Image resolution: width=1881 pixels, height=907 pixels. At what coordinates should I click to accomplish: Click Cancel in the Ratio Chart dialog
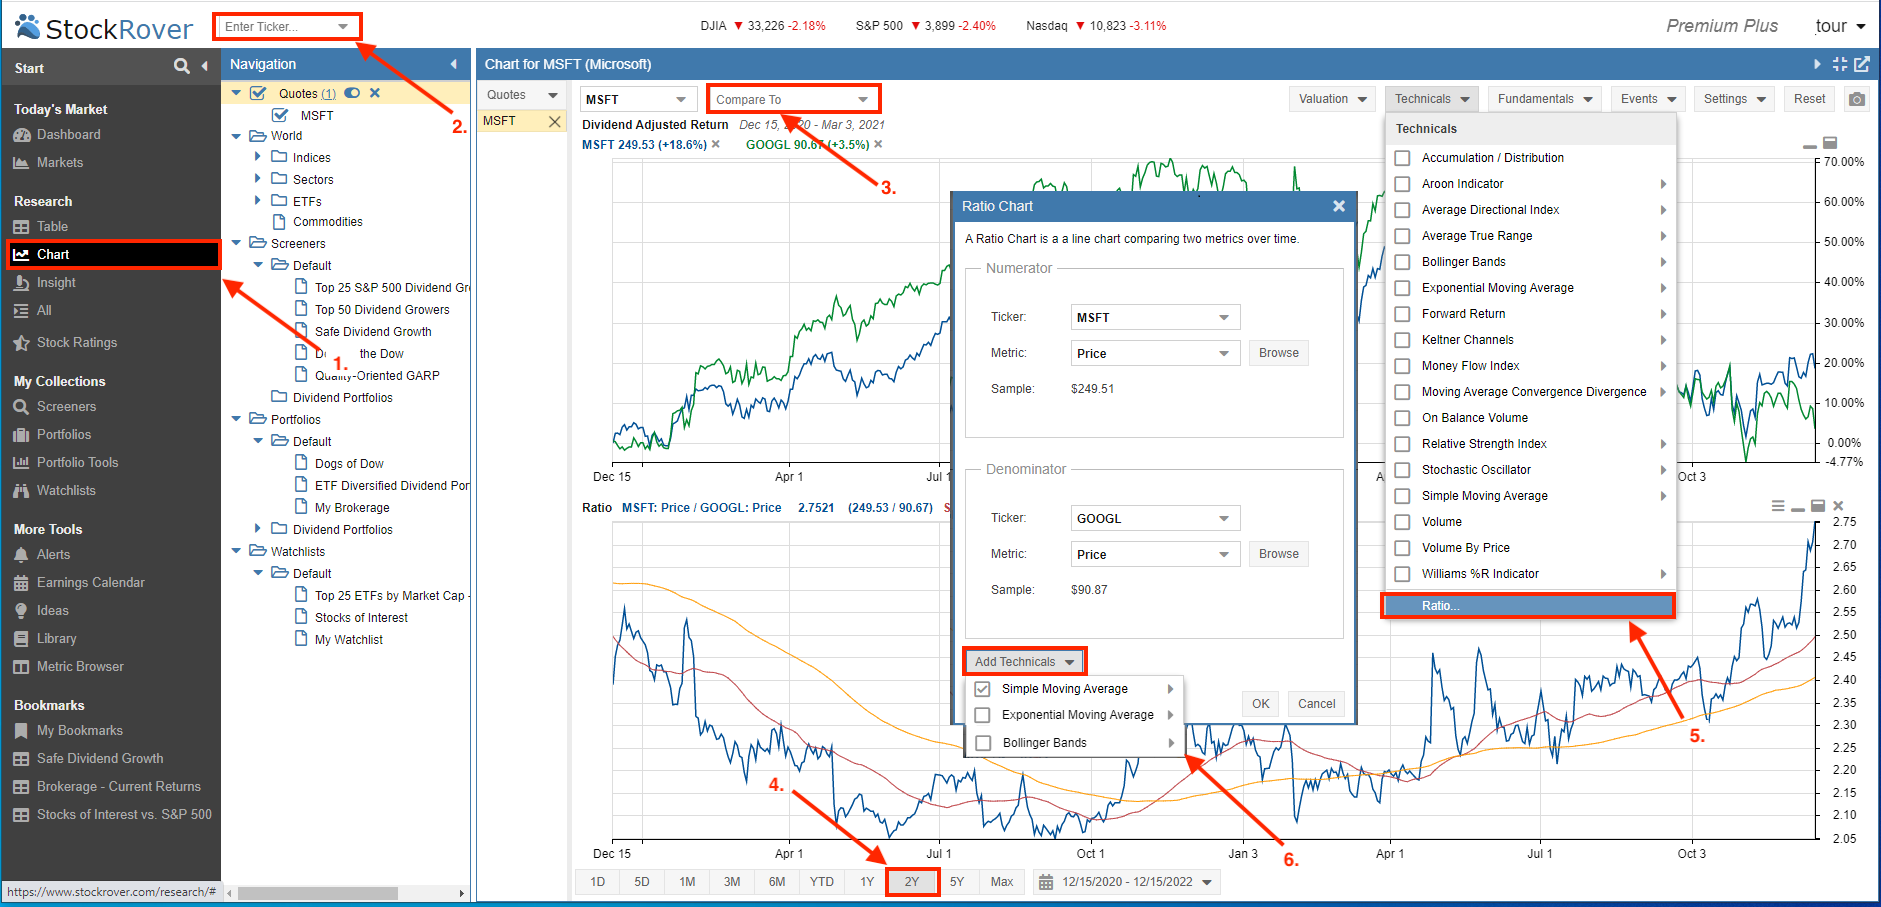click(1316, 704)
